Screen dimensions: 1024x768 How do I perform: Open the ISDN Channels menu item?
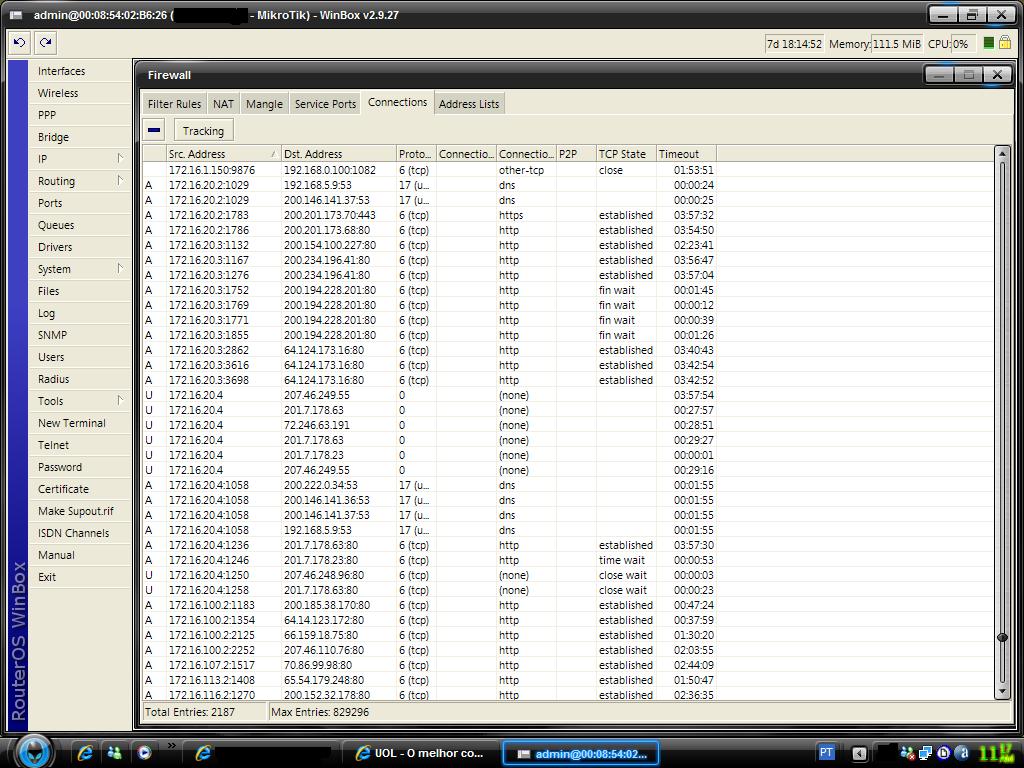pos(80,533)
